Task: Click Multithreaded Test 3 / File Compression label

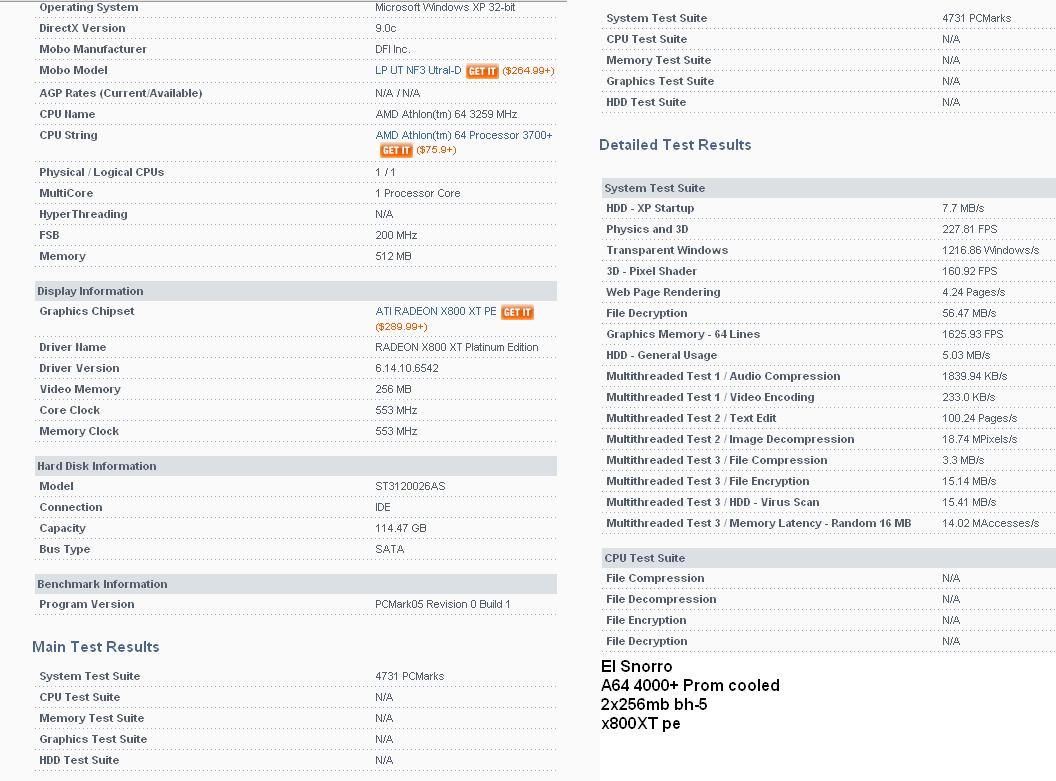Action: coord(717,460)
